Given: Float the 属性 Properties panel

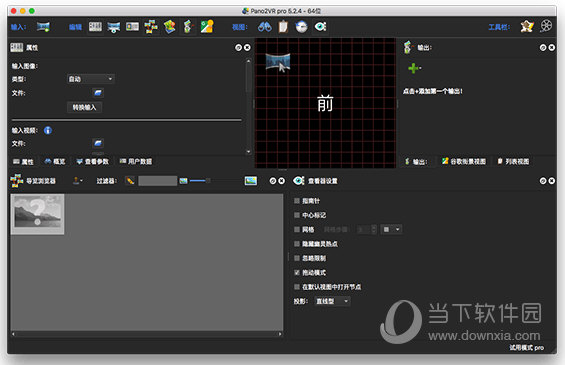Looking at the screenshot, I should tap(238, 48).
